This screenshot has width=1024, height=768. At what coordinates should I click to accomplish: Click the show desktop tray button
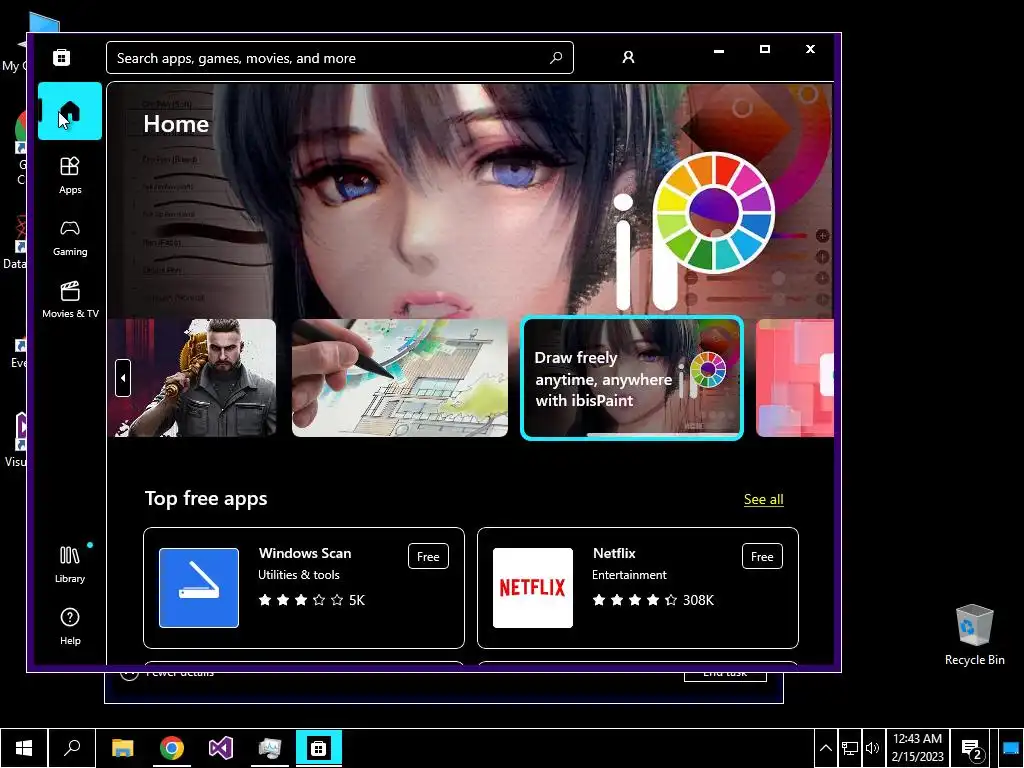pyautogui.click(x=1010, y=748)
